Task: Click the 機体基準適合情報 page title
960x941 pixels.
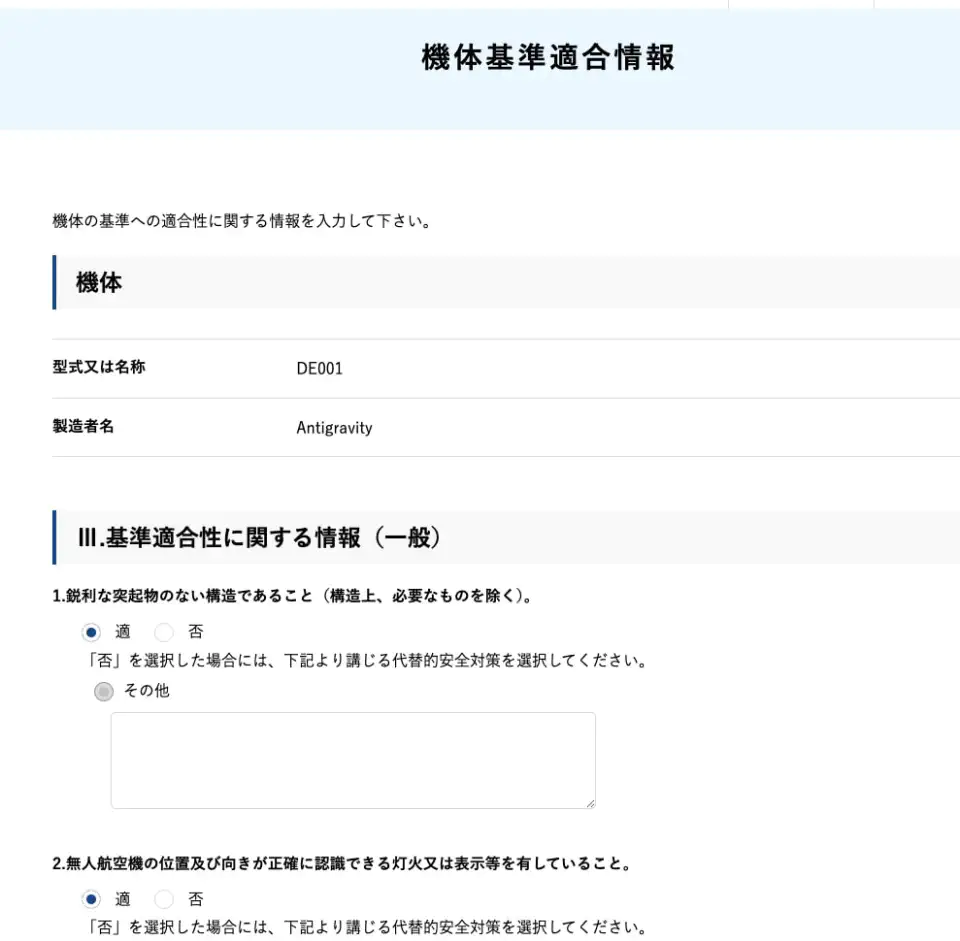Action: pyautogui.click(x=548, y=58)
